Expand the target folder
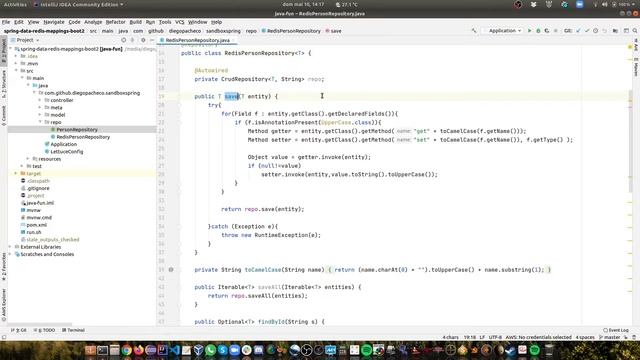Screen dimensions: 640x360 click(16, 174)
